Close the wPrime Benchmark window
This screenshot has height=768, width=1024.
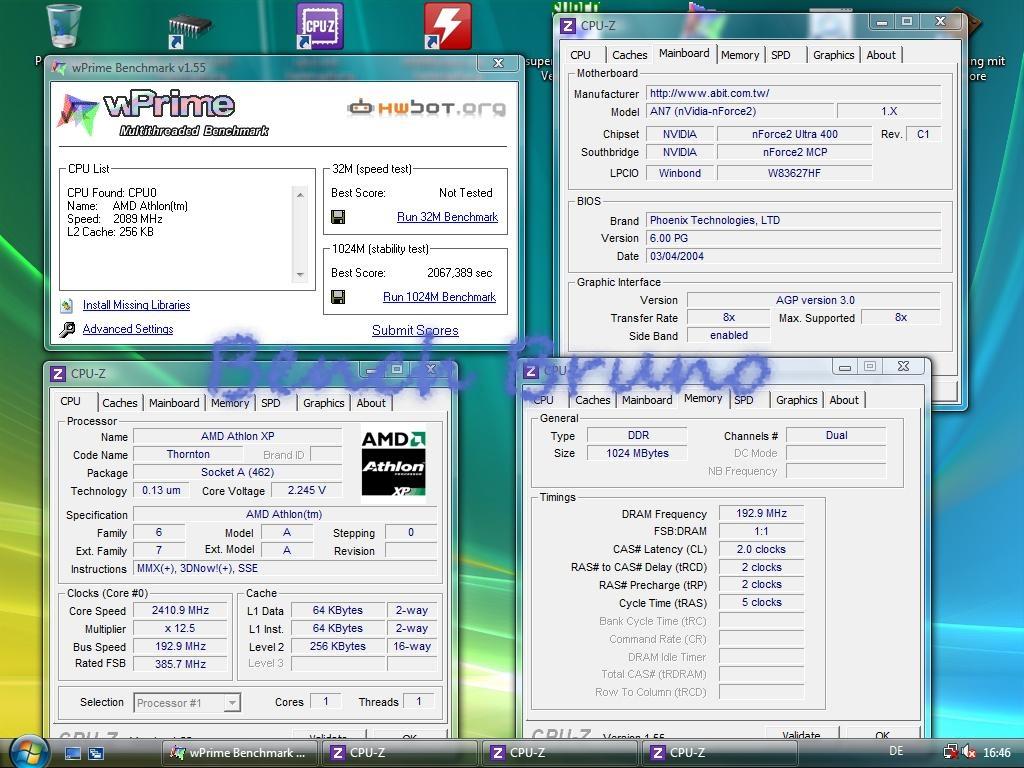[498, 63]
